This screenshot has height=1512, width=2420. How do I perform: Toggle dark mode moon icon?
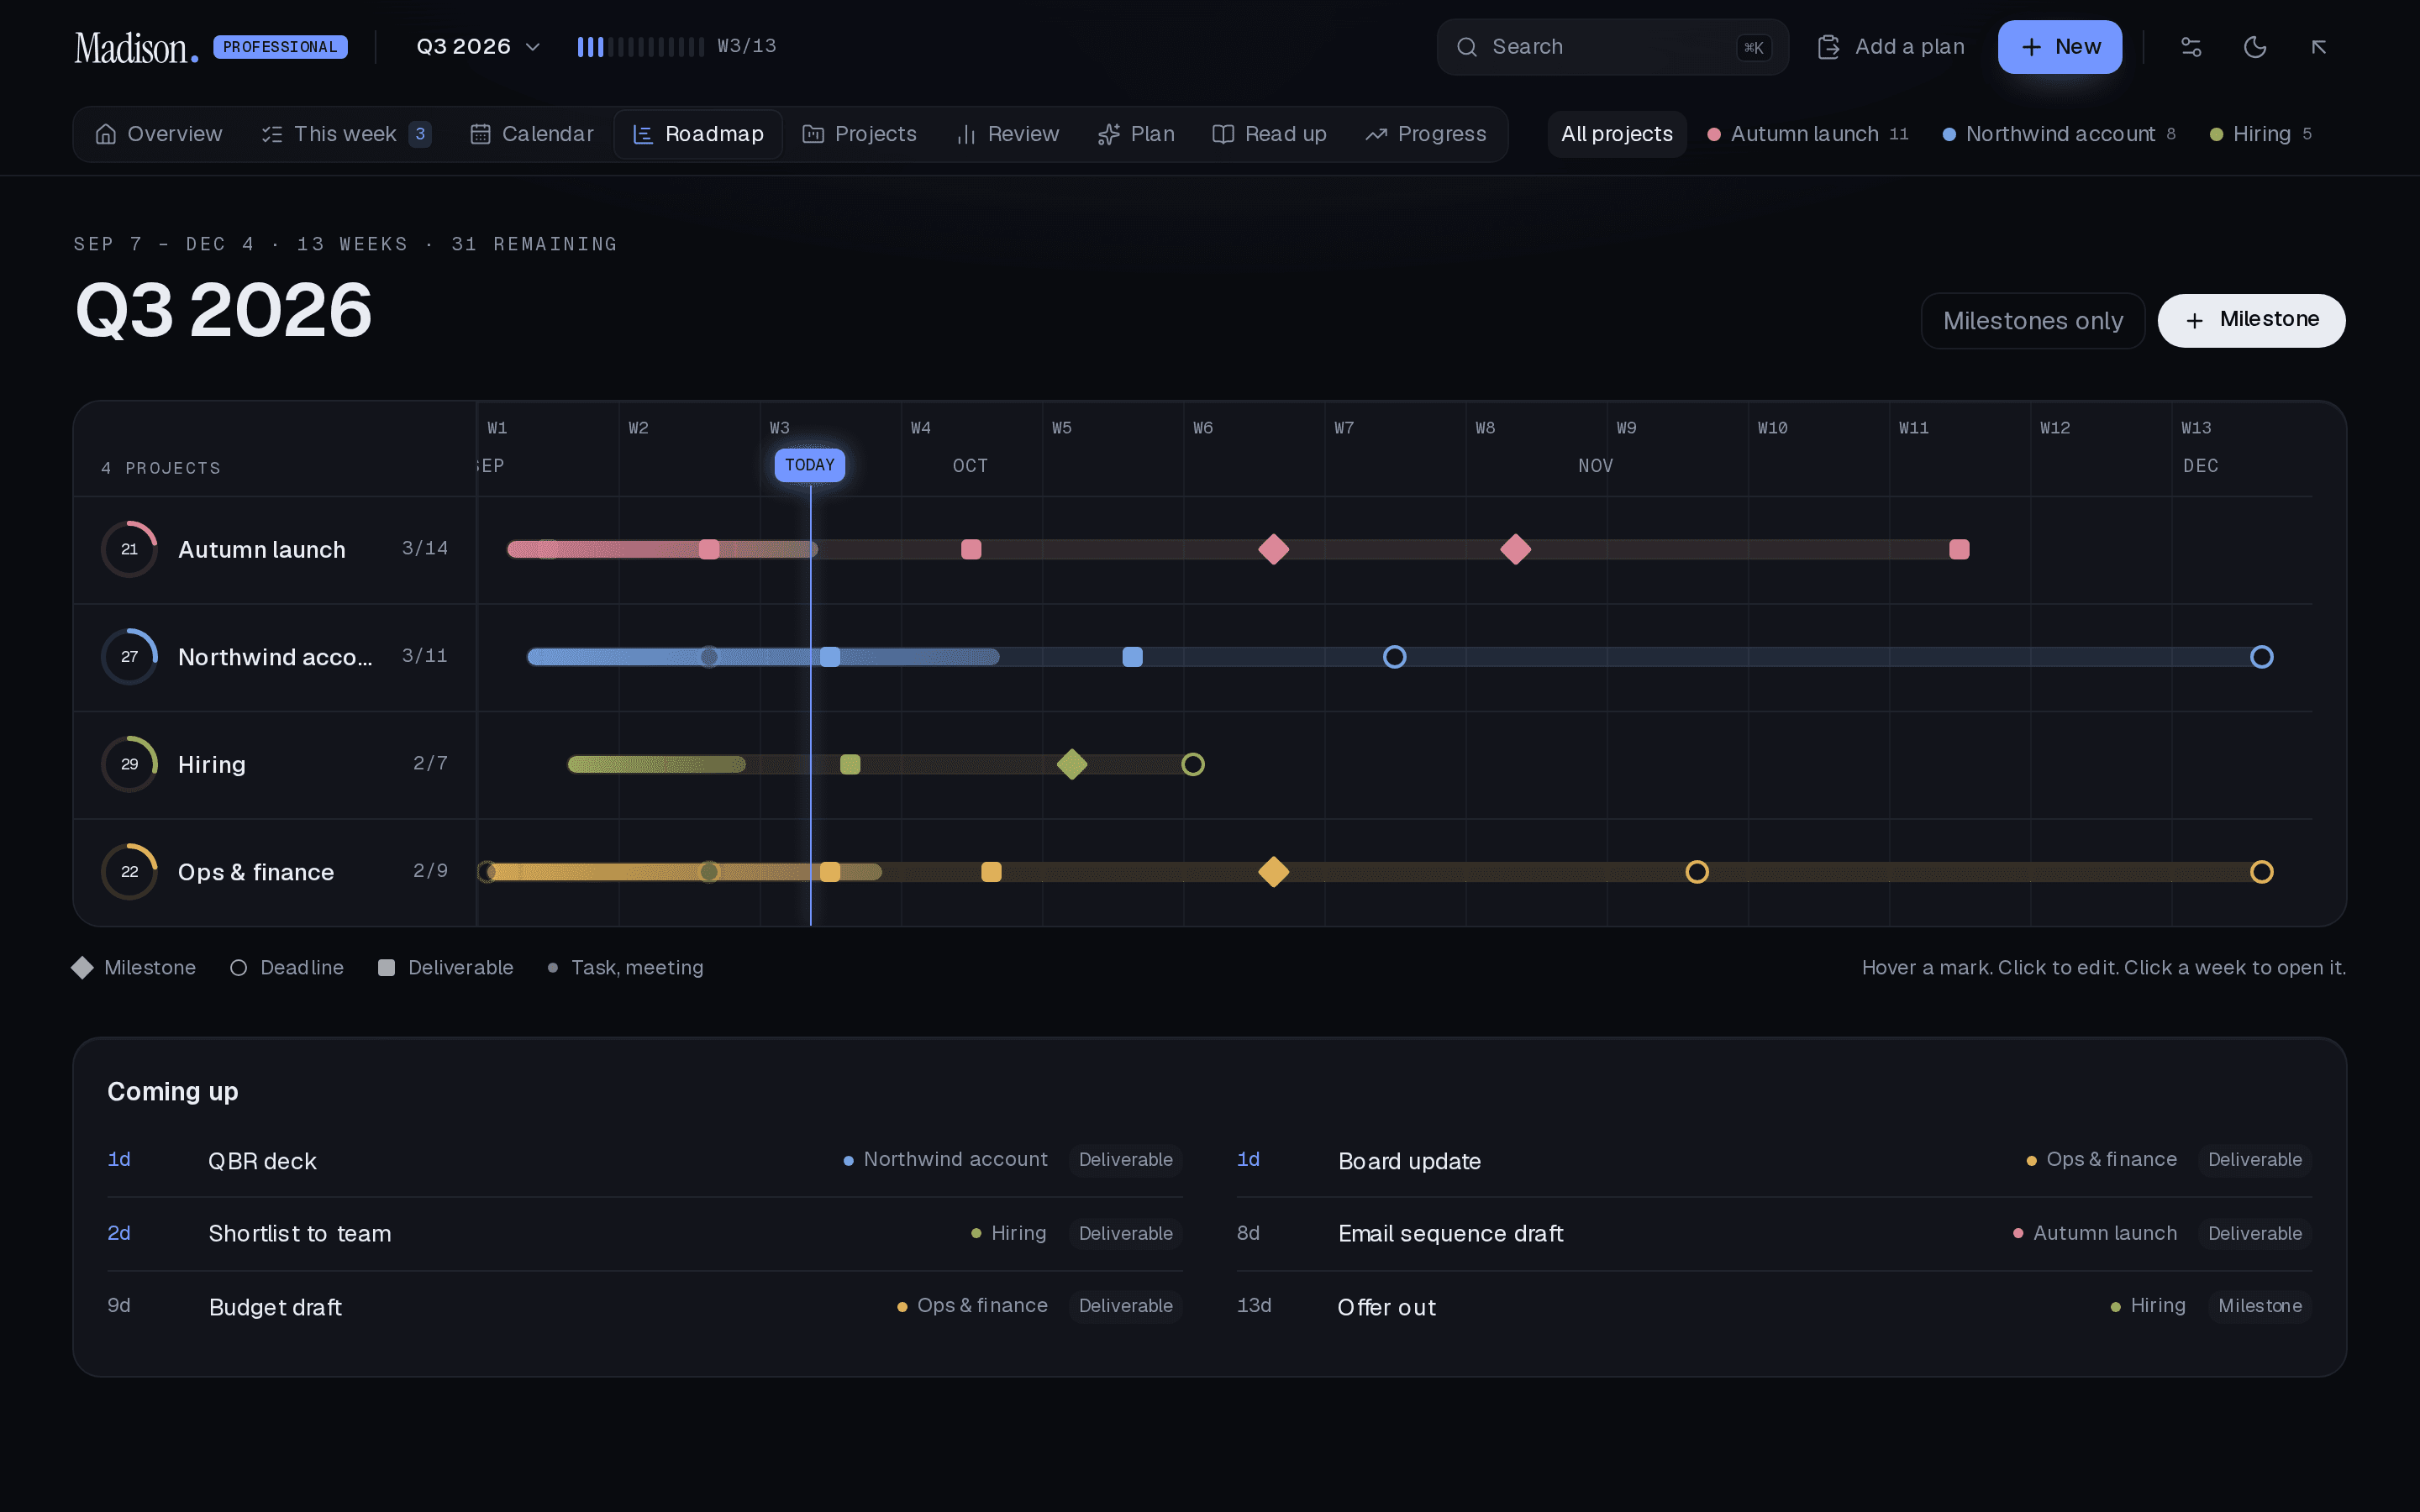point(2254,47)
